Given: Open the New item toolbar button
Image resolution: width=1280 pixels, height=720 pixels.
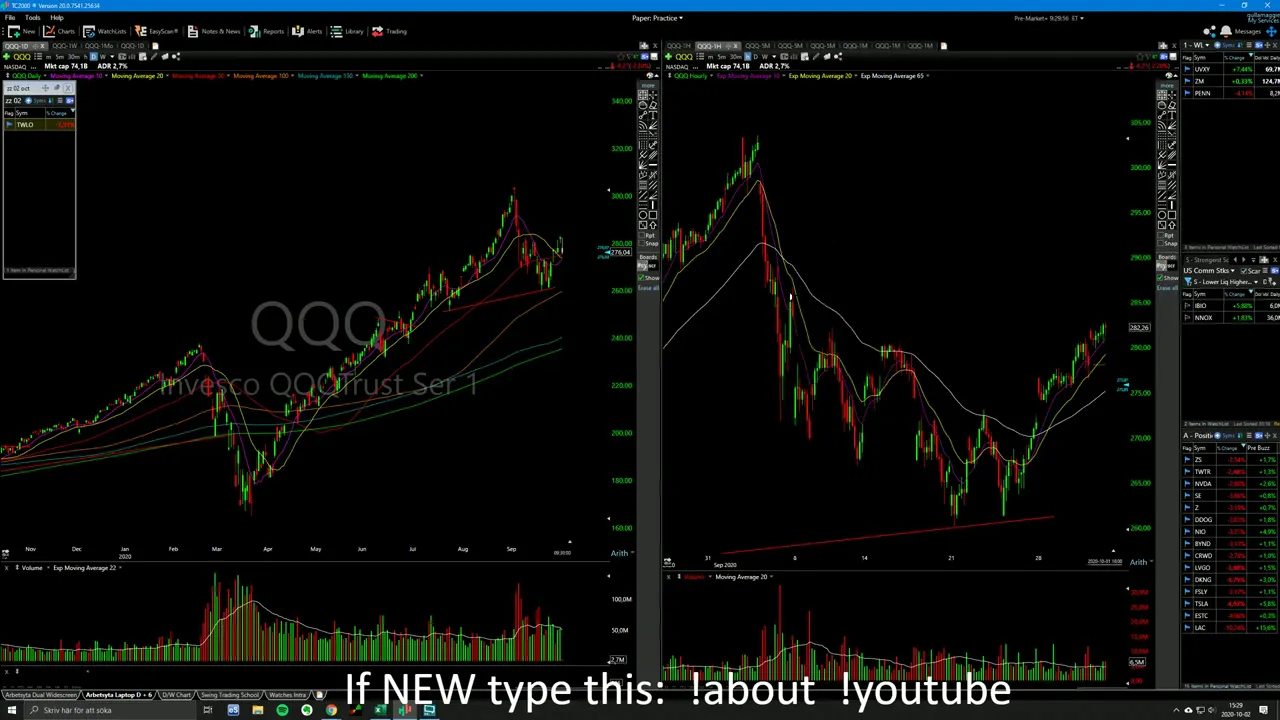Looking at the screenshot, I should pos(21,31).
